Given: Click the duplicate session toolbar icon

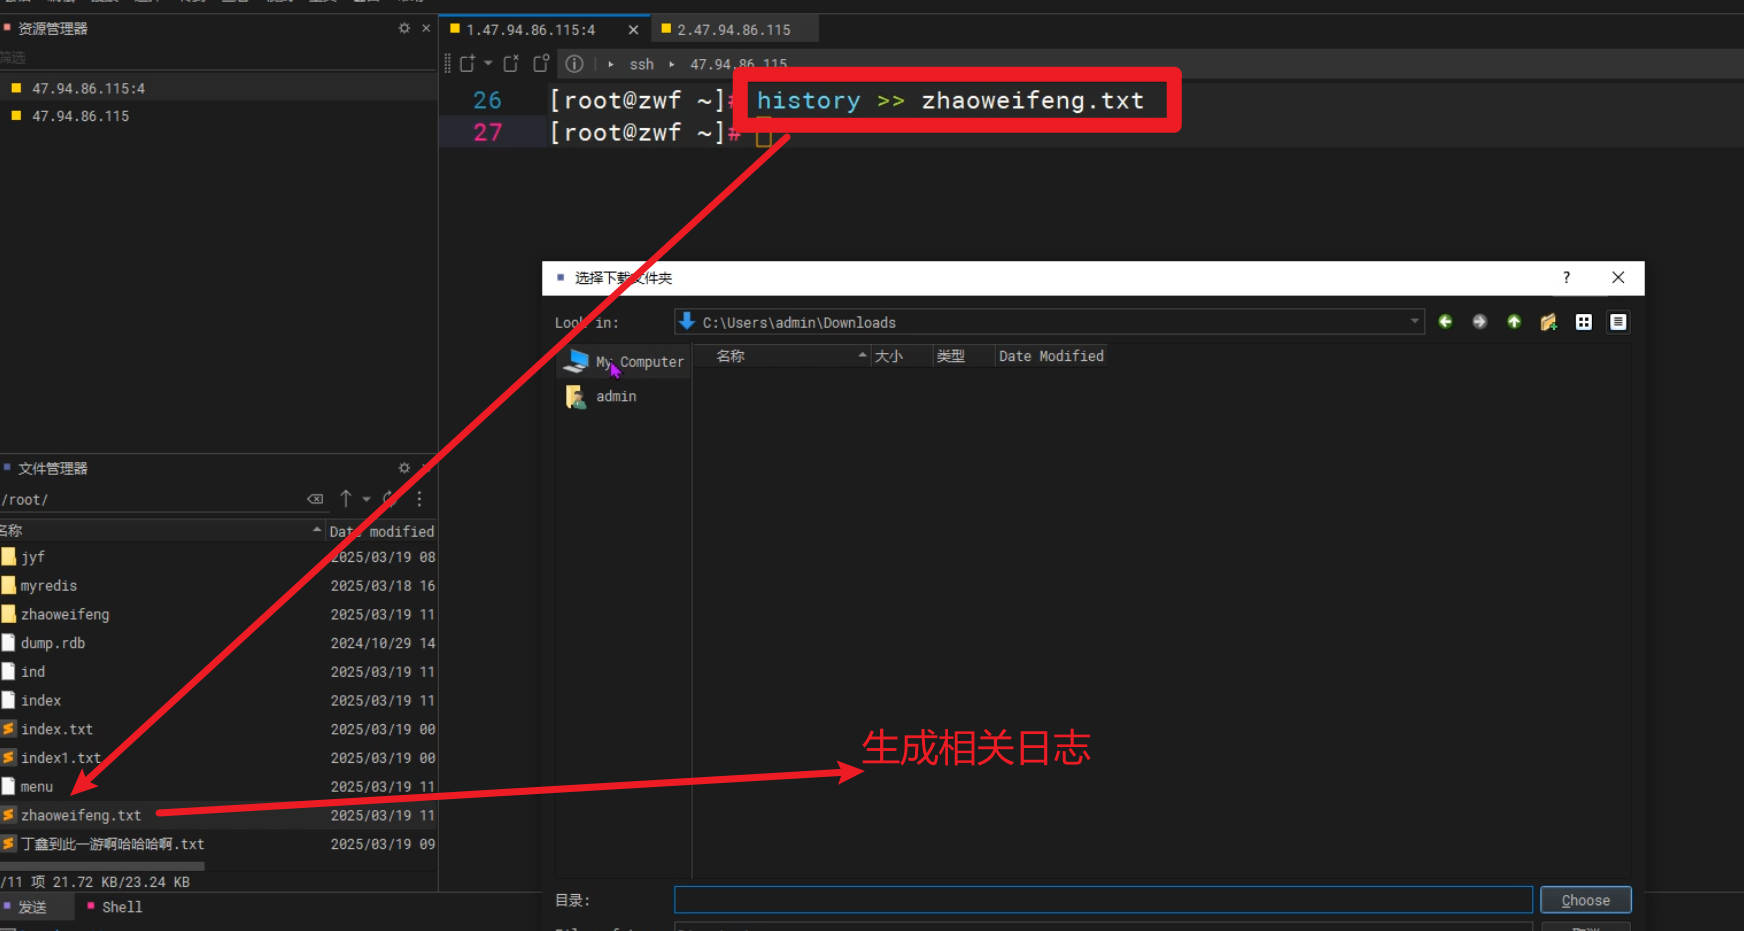Looking at the screenshot, I should pyautogui.click(x=541, y=64).
